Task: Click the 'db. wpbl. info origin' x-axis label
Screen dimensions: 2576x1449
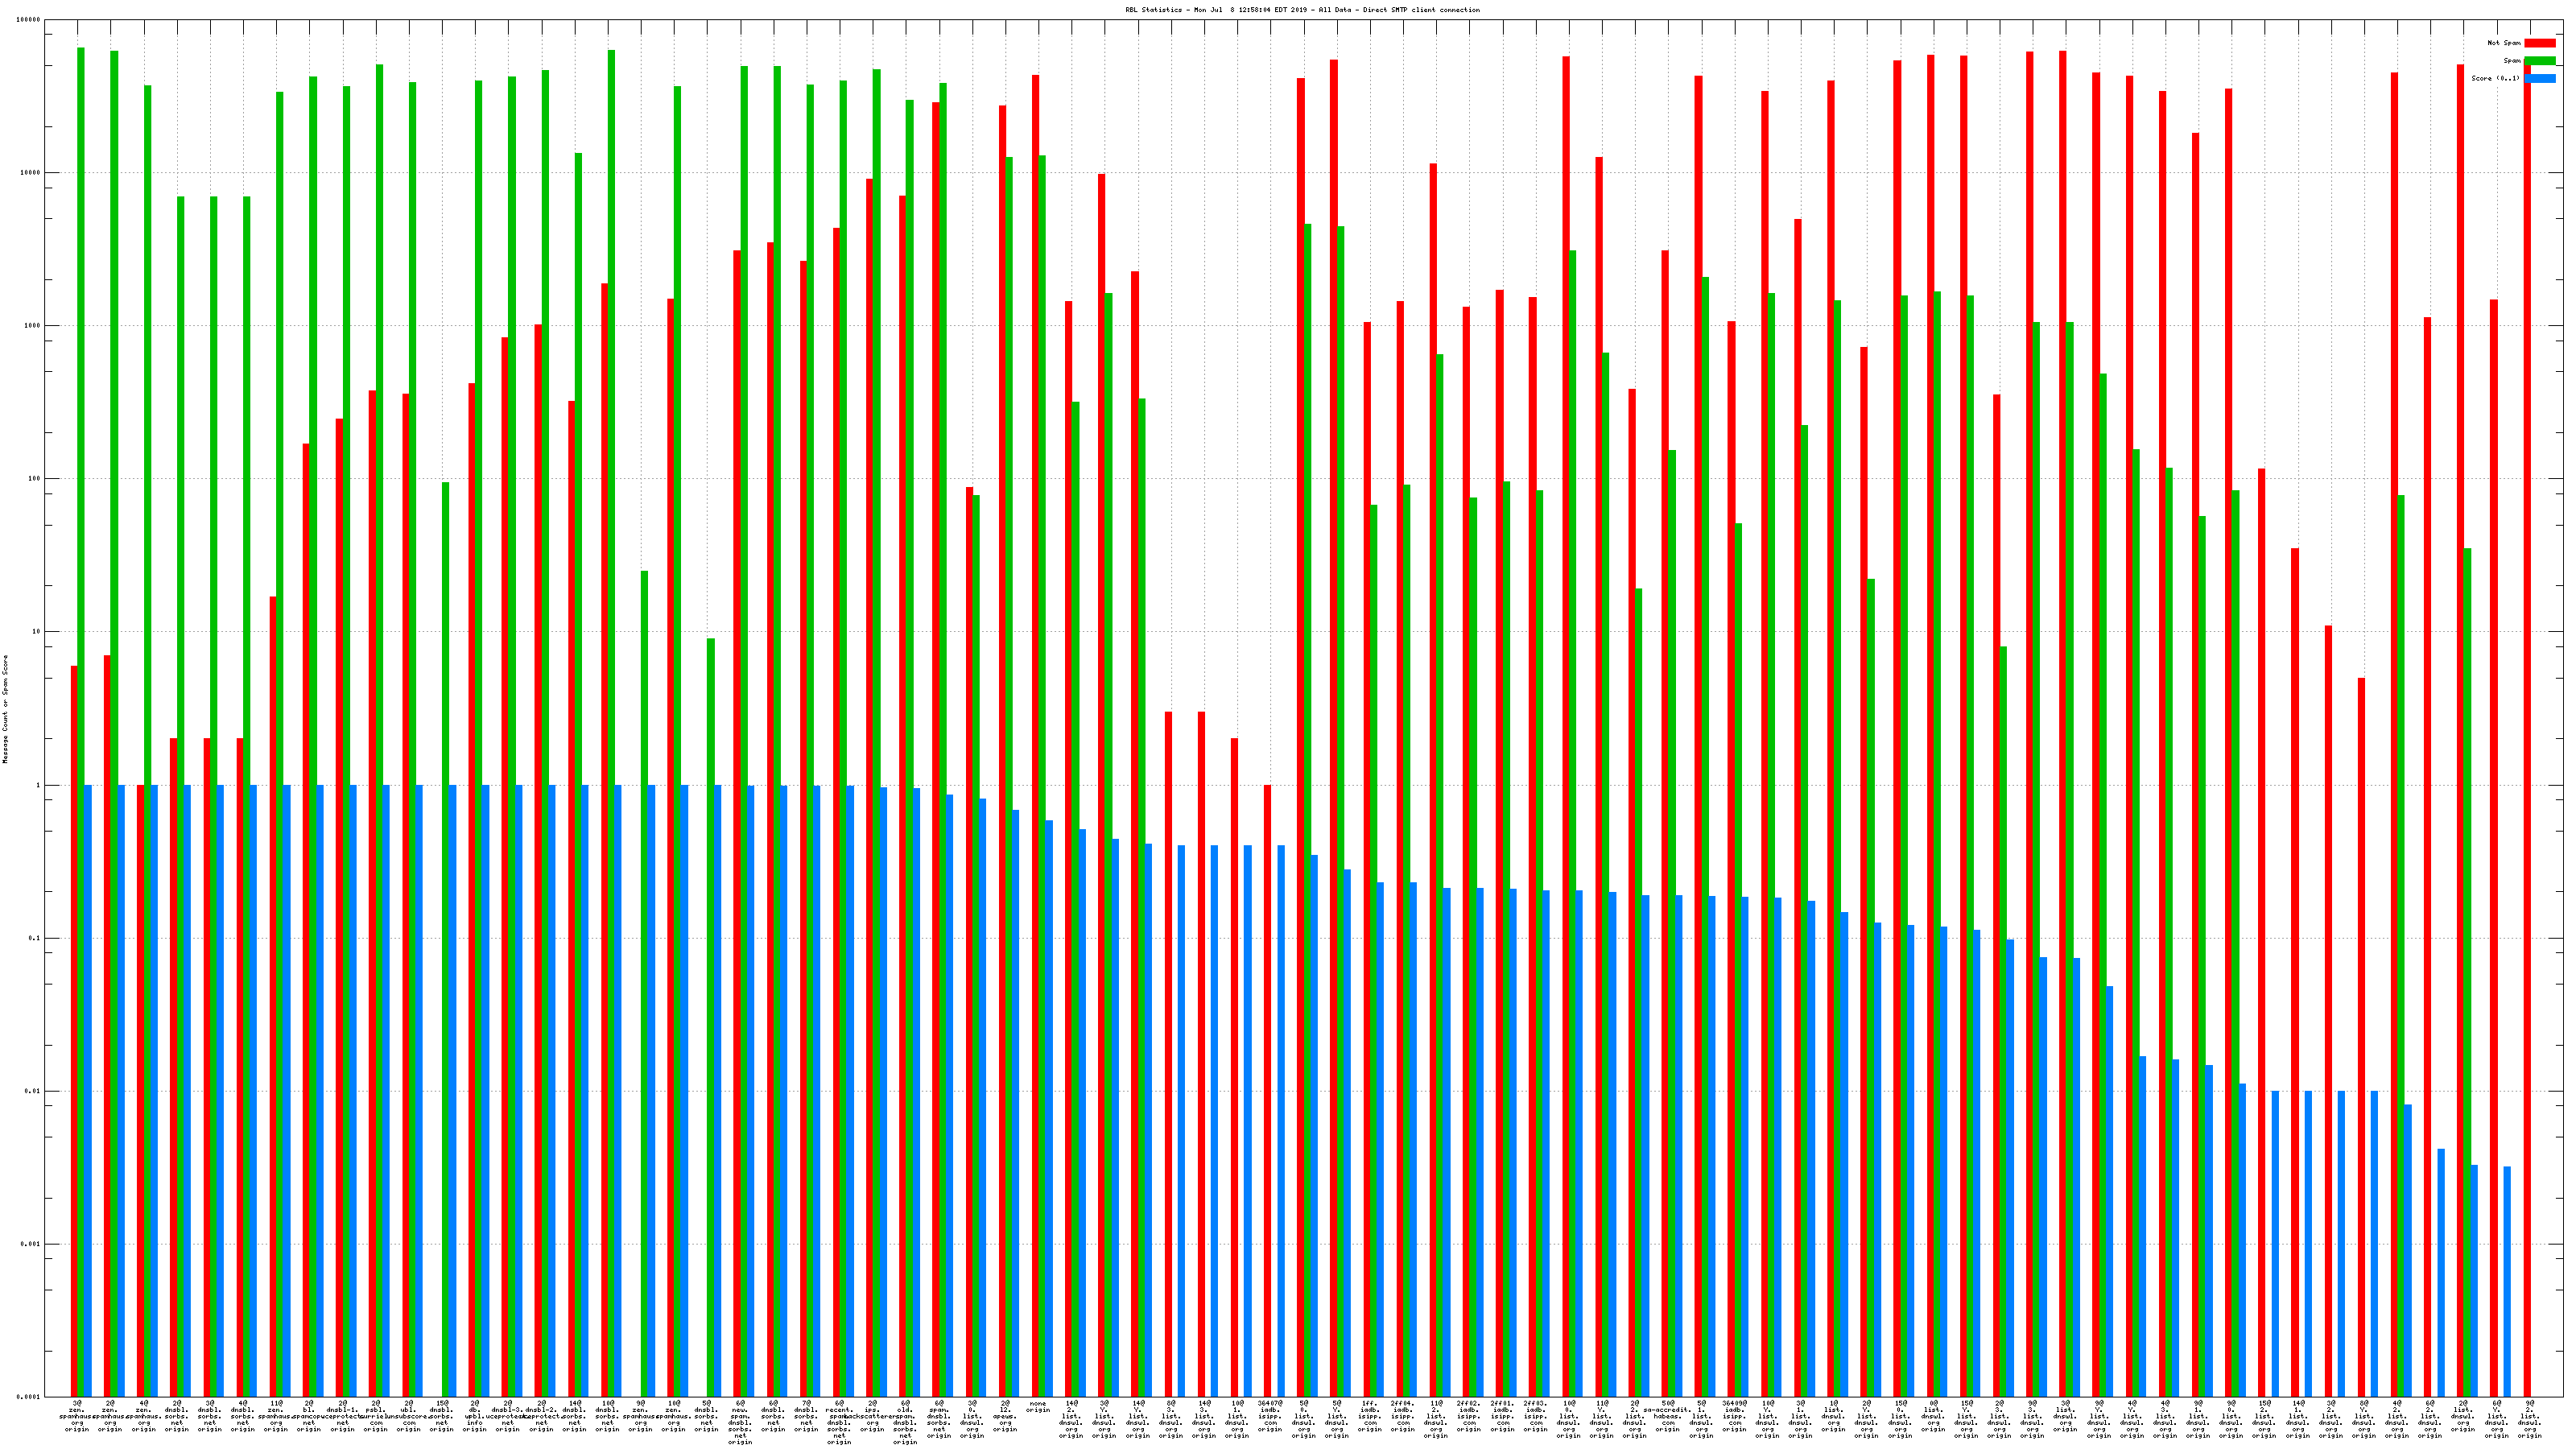Action: tap(475, 1415)
